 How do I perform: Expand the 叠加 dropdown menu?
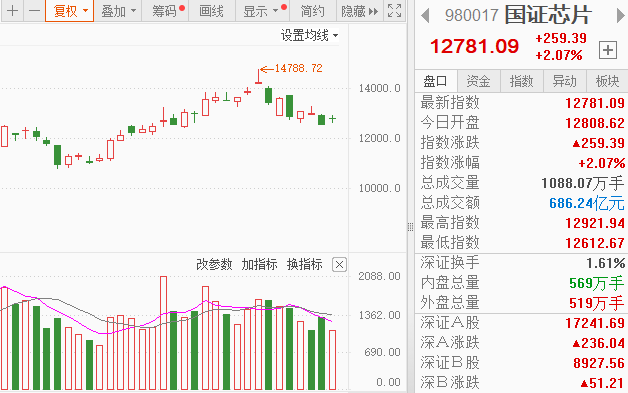click(118, 11)
